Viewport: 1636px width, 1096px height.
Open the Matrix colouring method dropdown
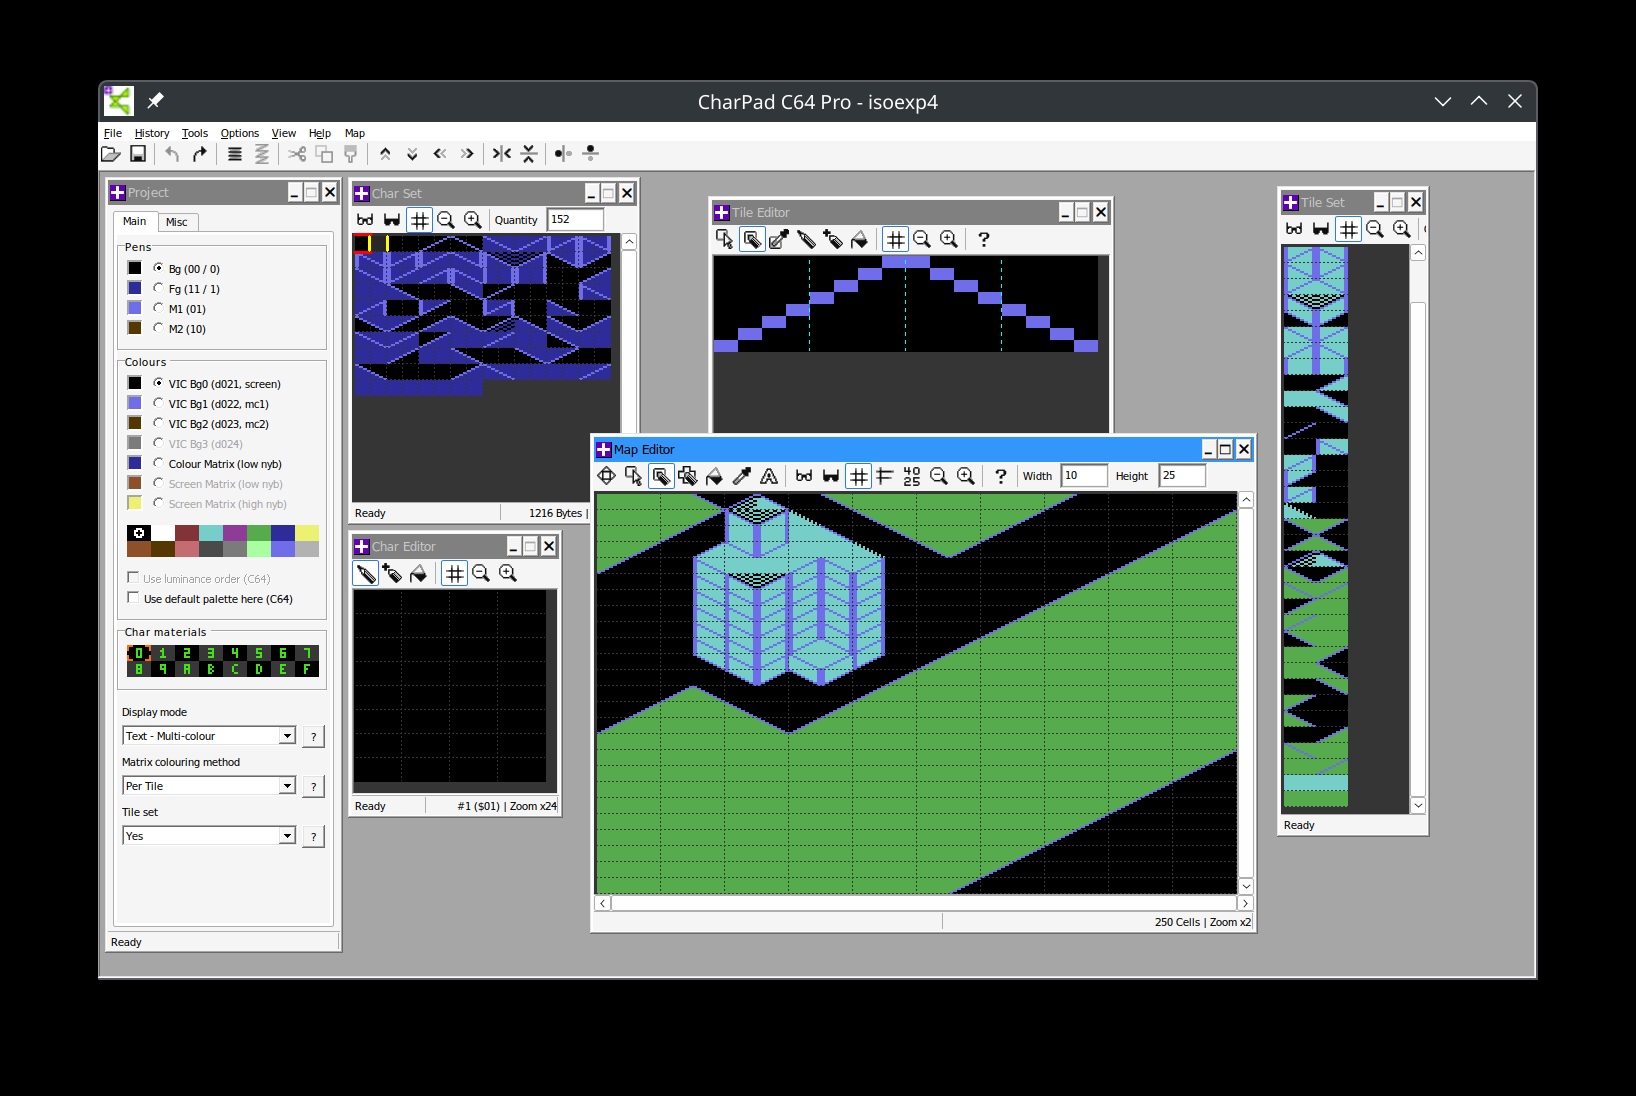(287, 786)
